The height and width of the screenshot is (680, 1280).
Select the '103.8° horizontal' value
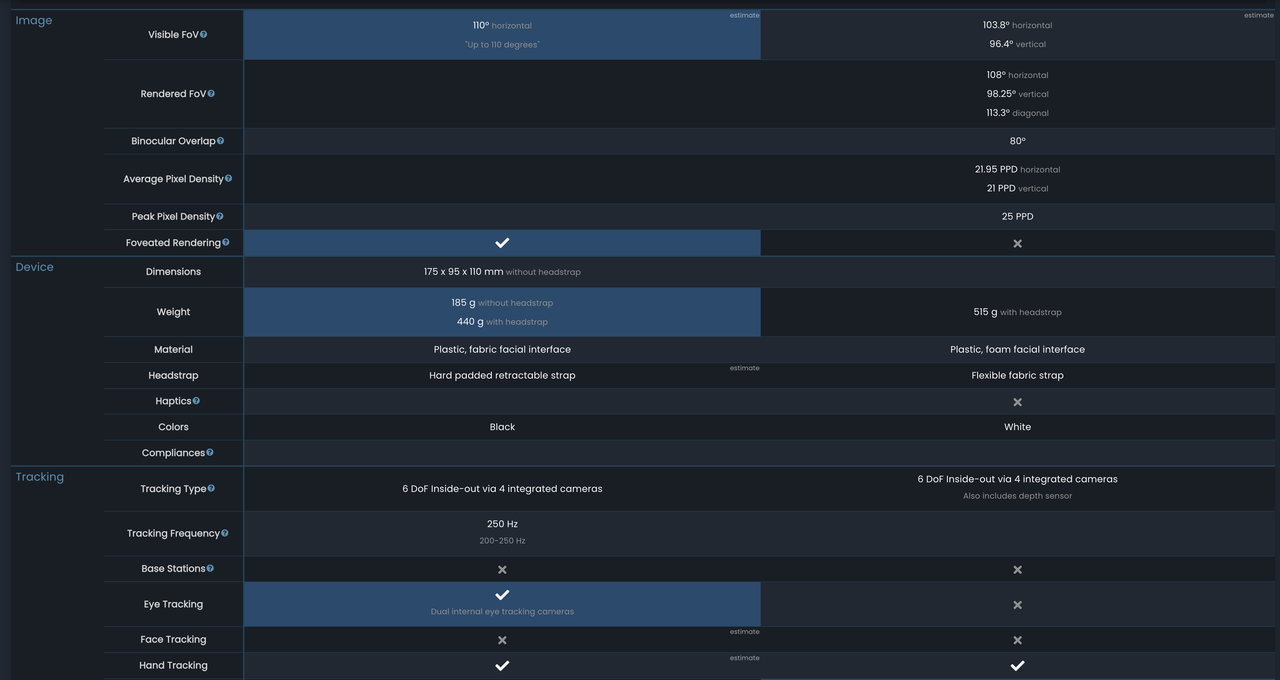[x=1017, y=25]
